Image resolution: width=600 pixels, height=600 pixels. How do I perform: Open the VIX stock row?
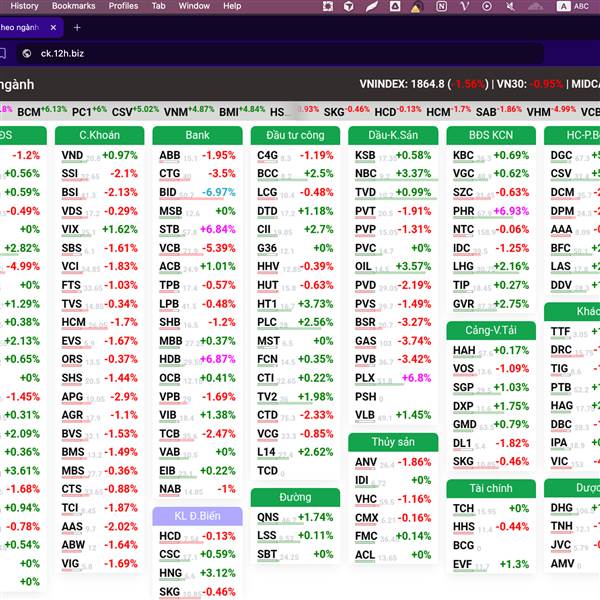coord(99,230)
